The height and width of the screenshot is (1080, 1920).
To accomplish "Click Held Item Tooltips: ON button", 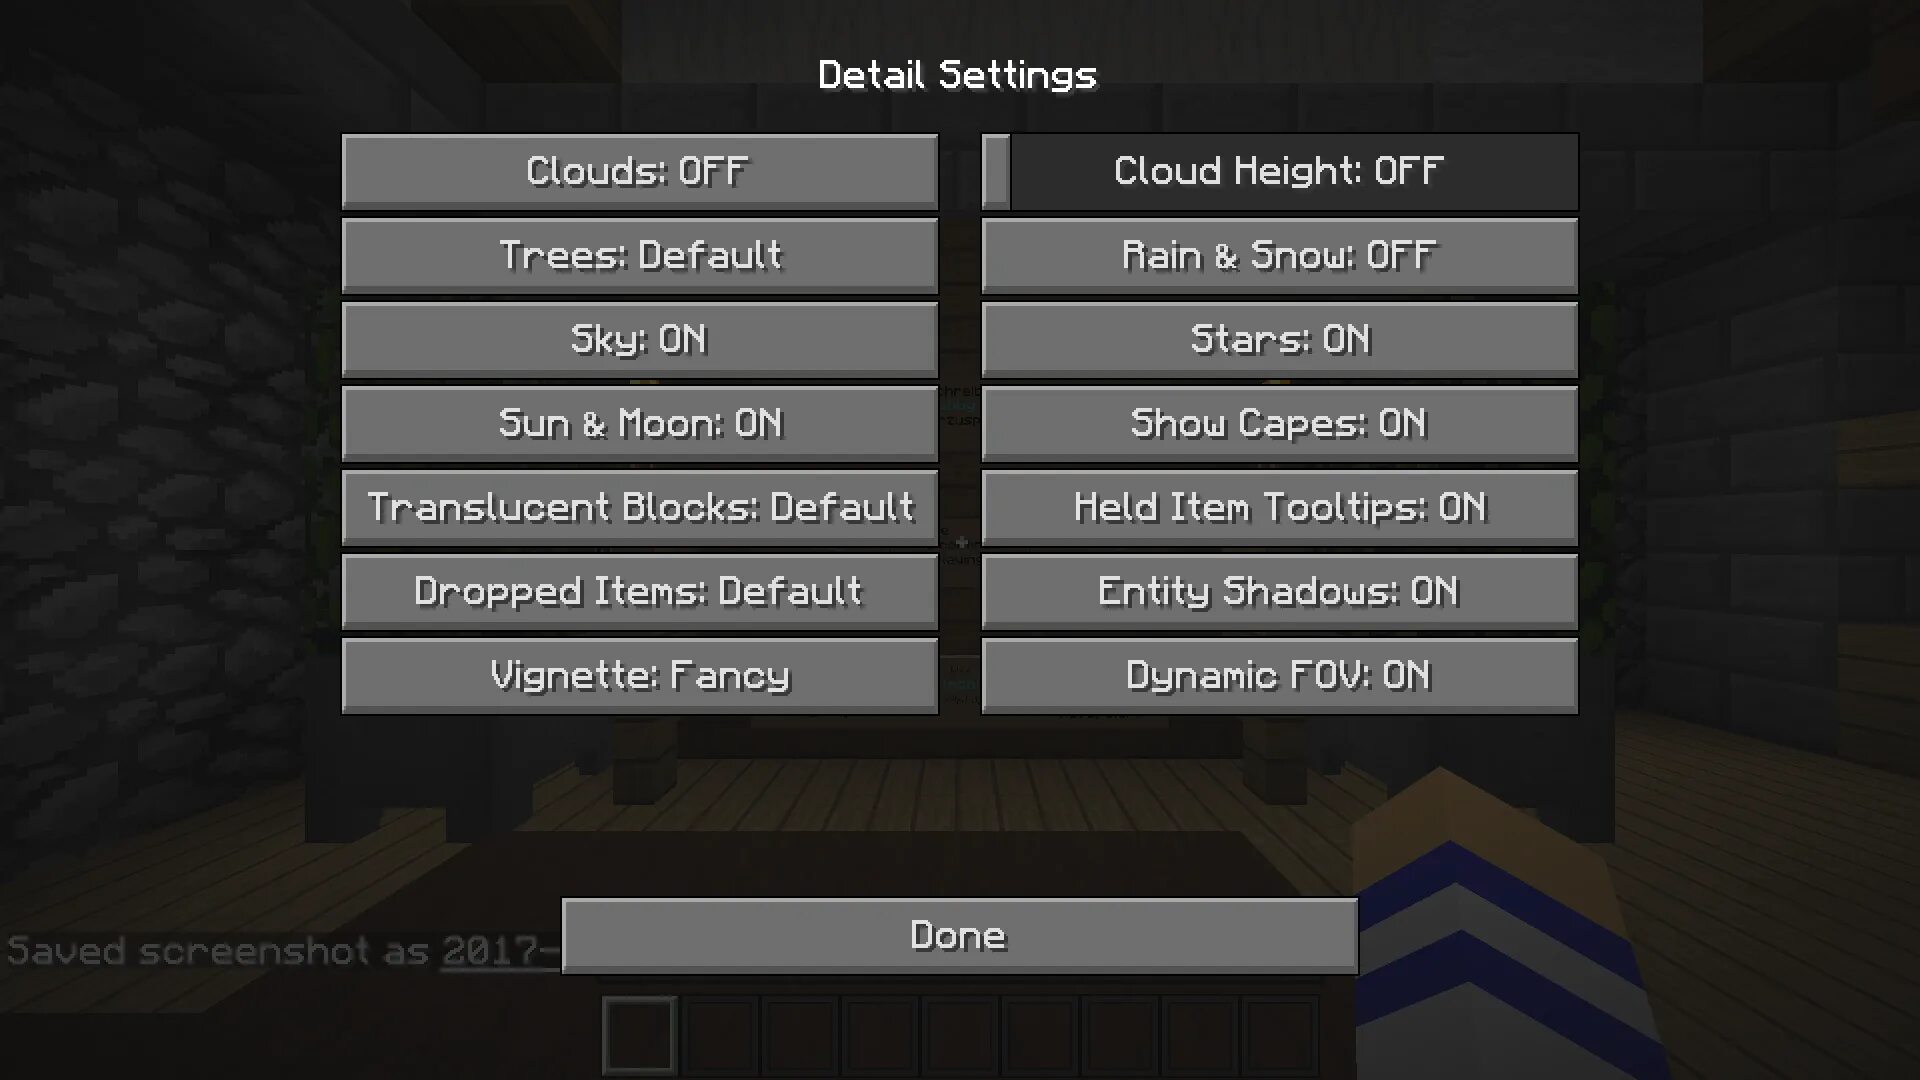I will click(1278, 506).
